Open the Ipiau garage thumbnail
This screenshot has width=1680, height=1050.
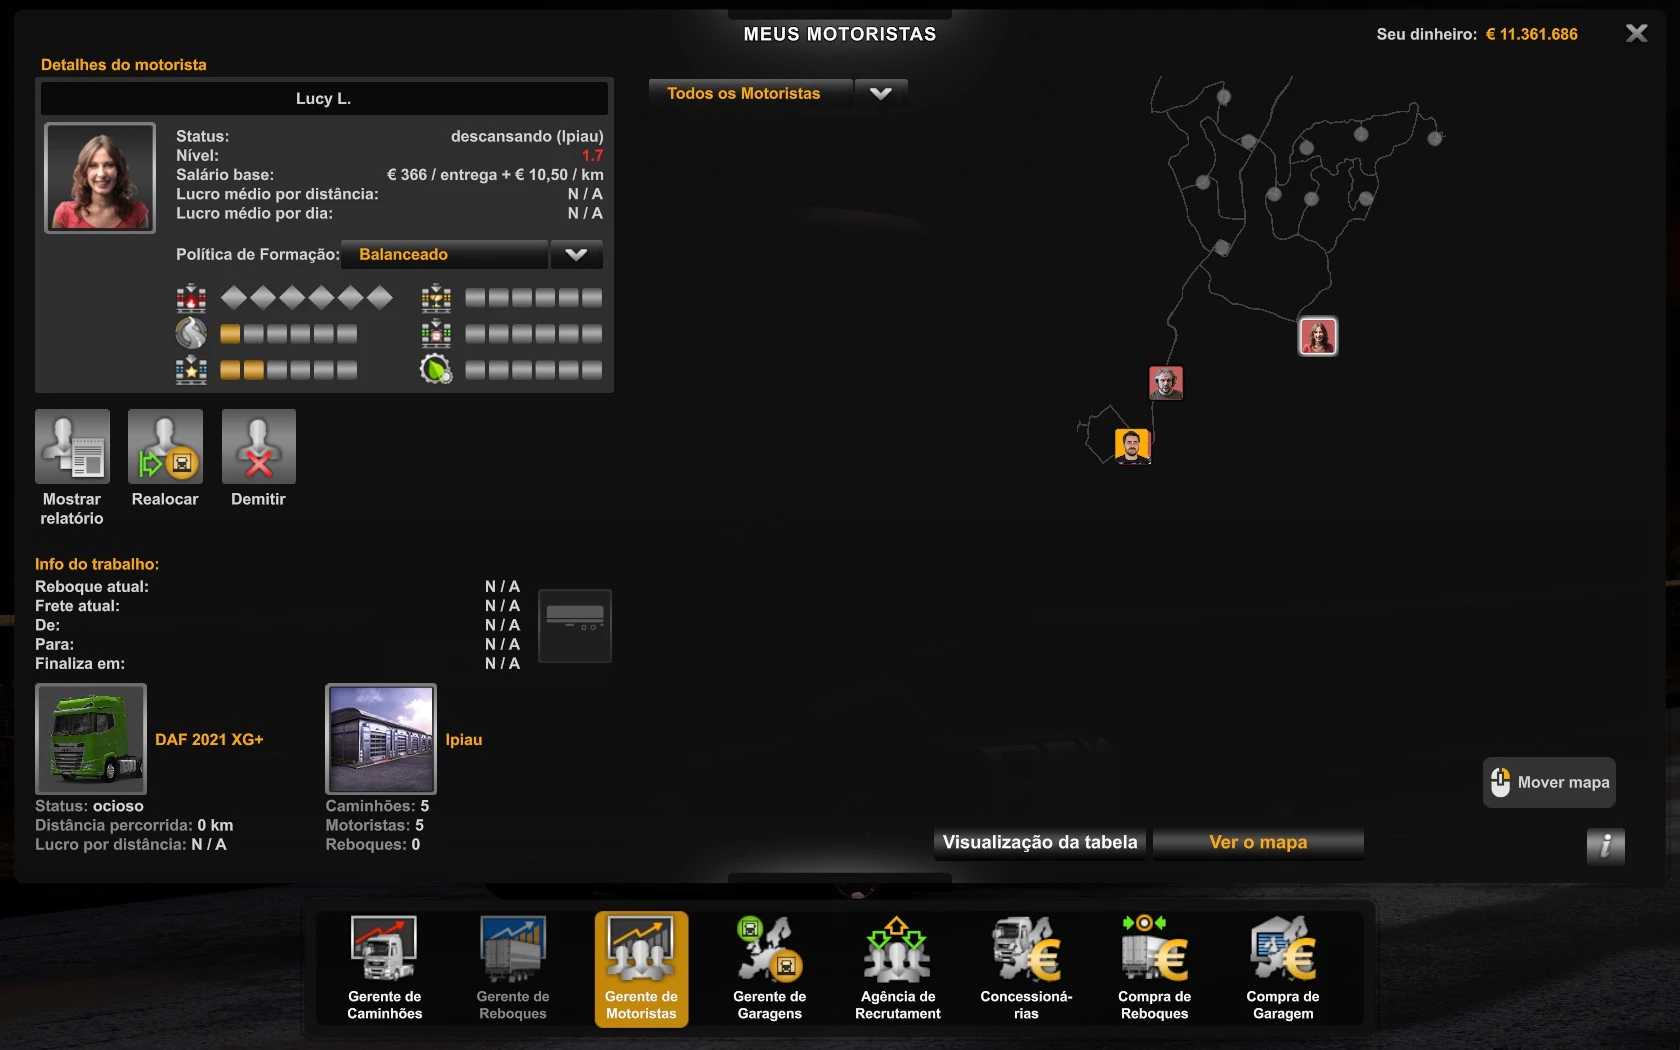click(381, 739)
